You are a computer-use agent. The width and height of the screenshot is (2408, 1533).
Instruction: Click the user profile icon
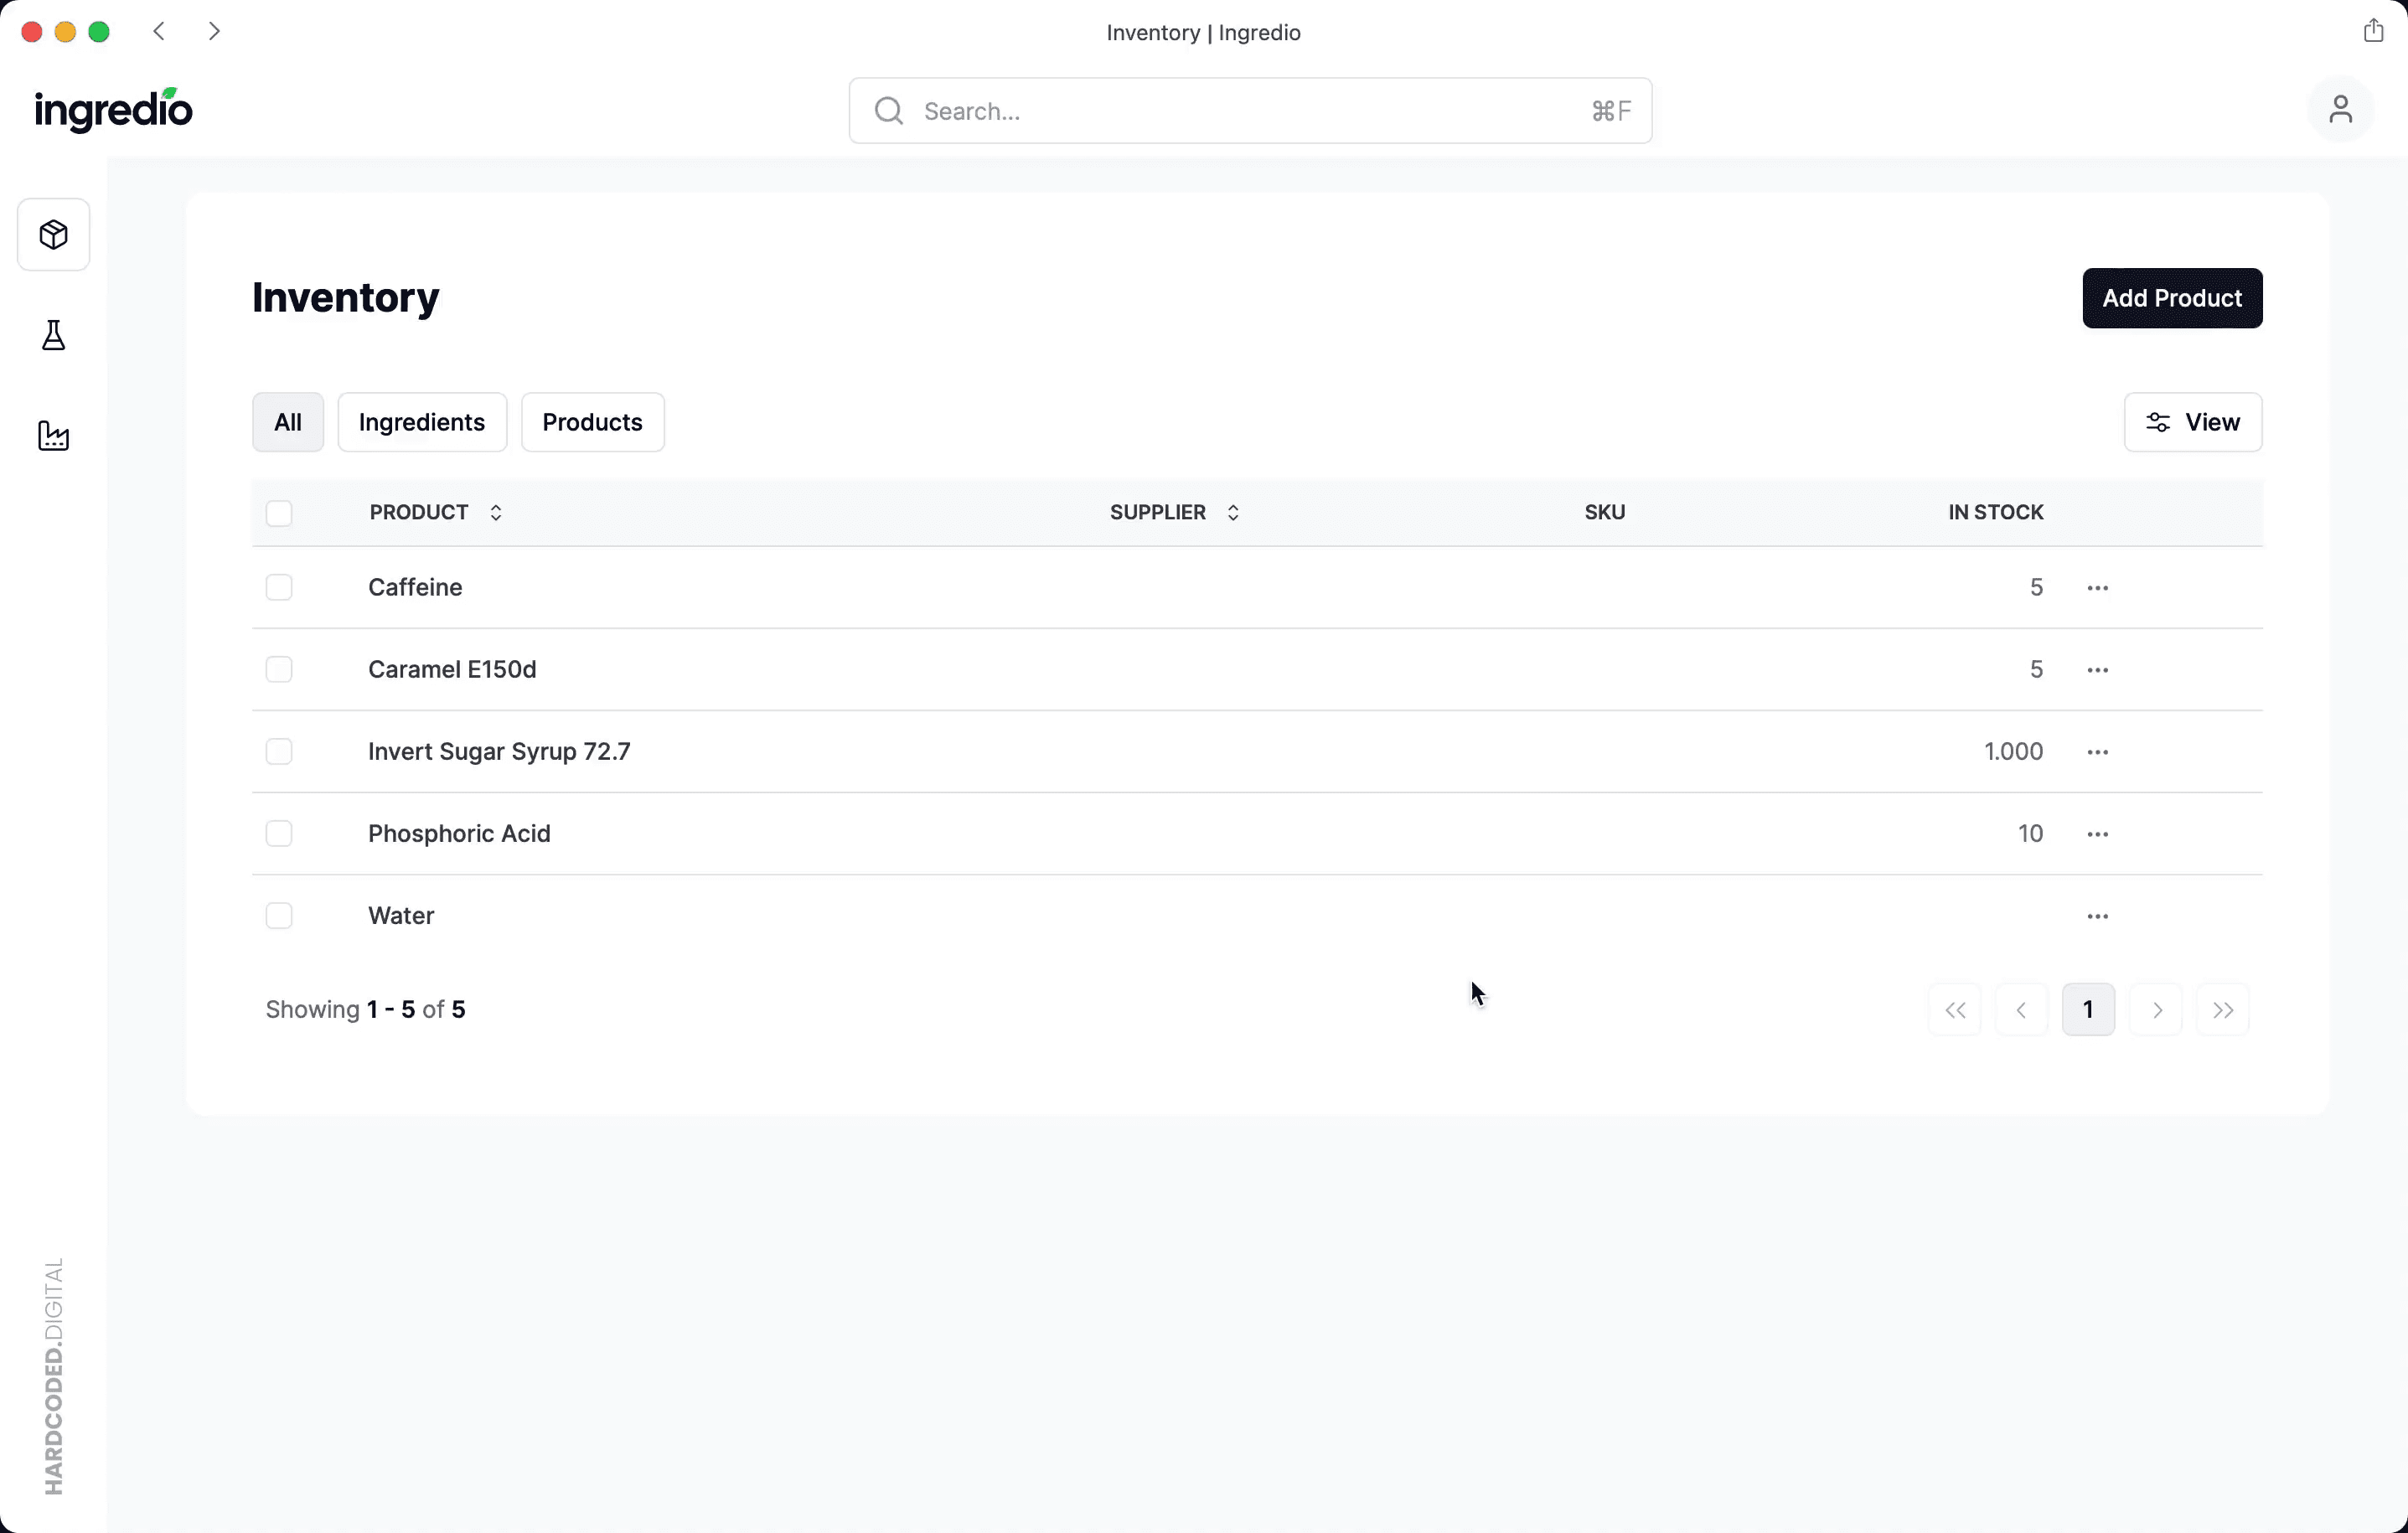coord(2339,109)
